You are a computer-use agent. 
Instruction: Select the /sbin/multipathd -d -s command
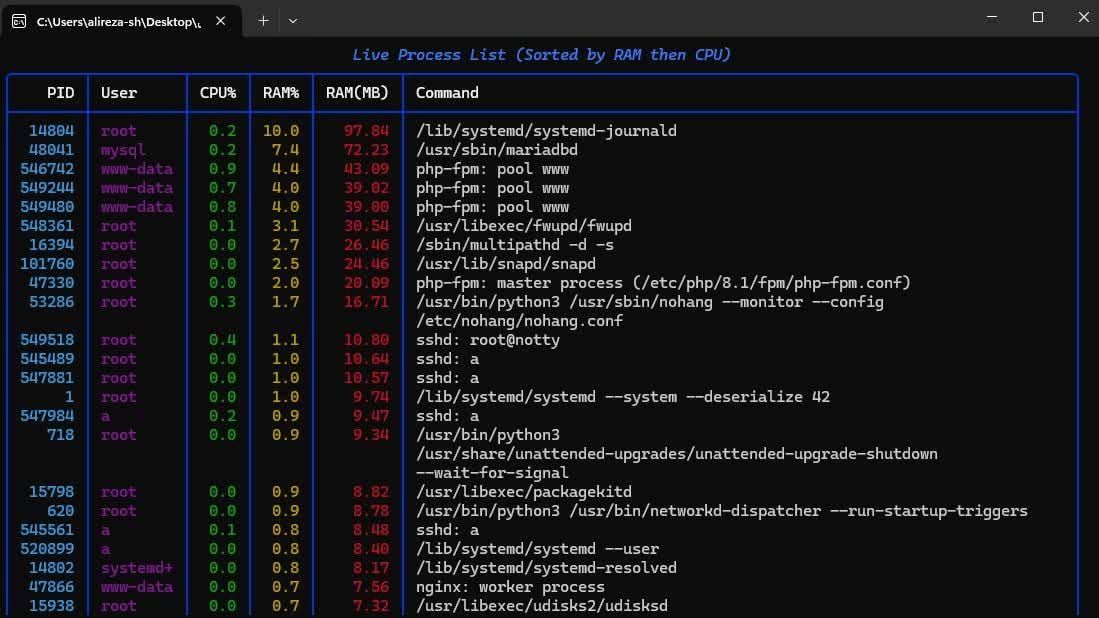point(514,245)
